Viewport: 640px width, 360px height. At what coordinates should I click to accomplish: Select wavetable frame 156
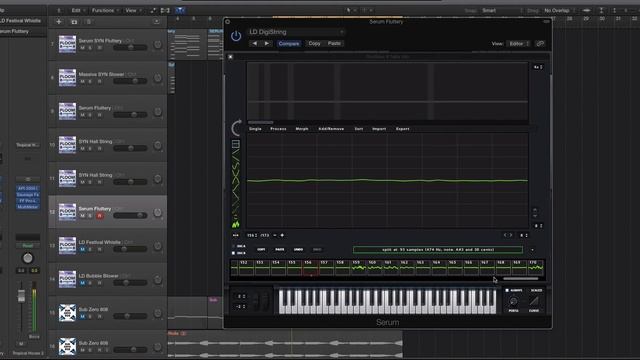[310, 268]
